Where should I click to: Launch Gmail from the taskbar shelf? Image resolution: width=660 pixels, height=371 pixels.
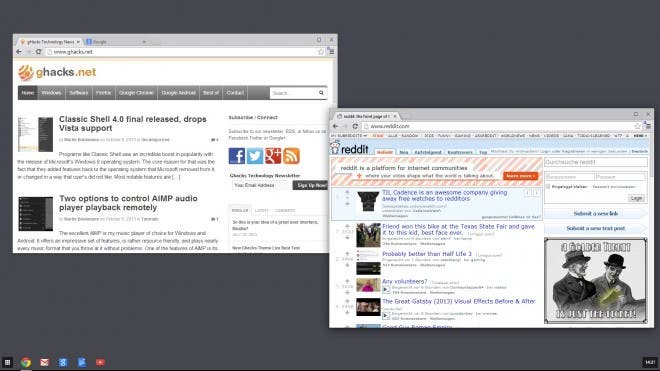(x=44, y=362)
